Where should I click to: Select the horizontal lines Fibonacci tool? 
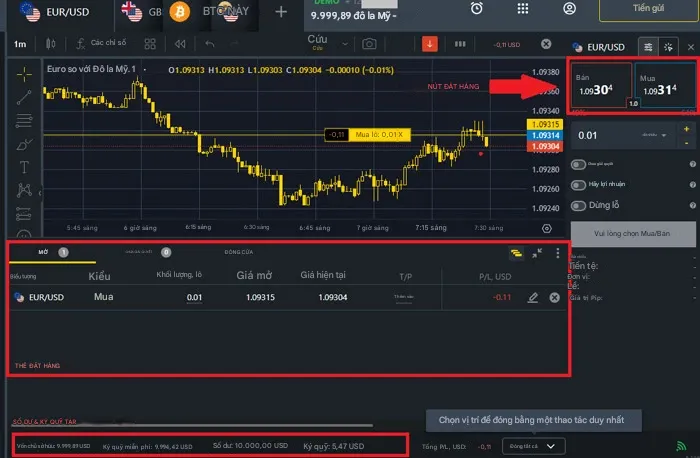(24, 121)
